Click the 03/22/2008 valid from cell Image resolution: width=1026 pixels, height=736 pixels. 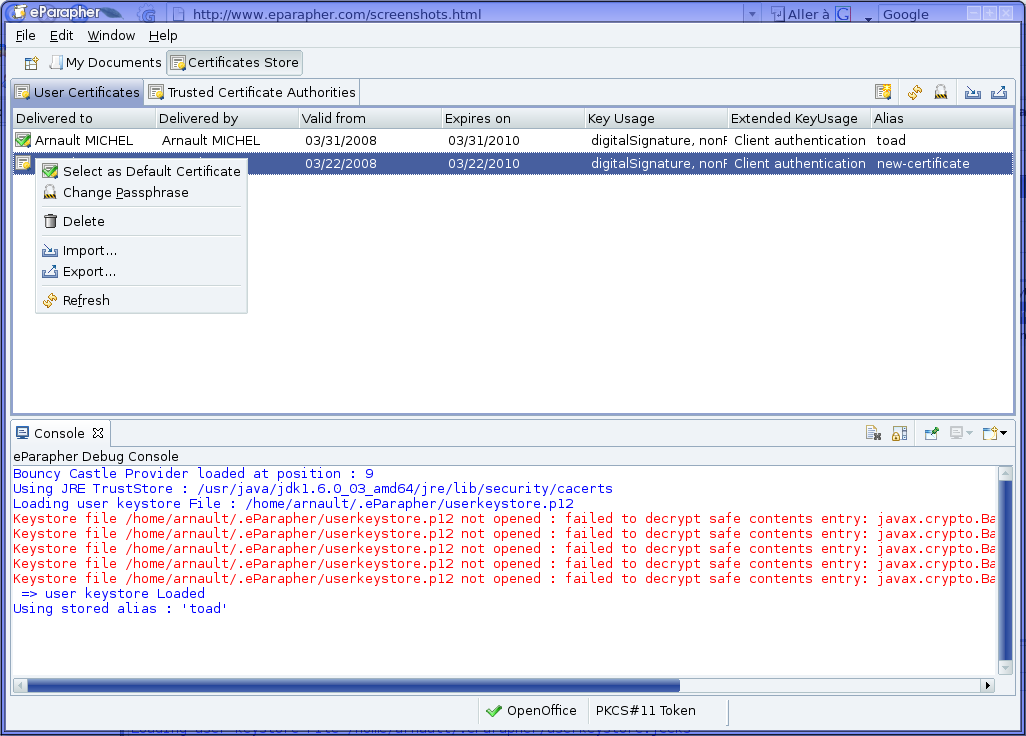point(340,164)
